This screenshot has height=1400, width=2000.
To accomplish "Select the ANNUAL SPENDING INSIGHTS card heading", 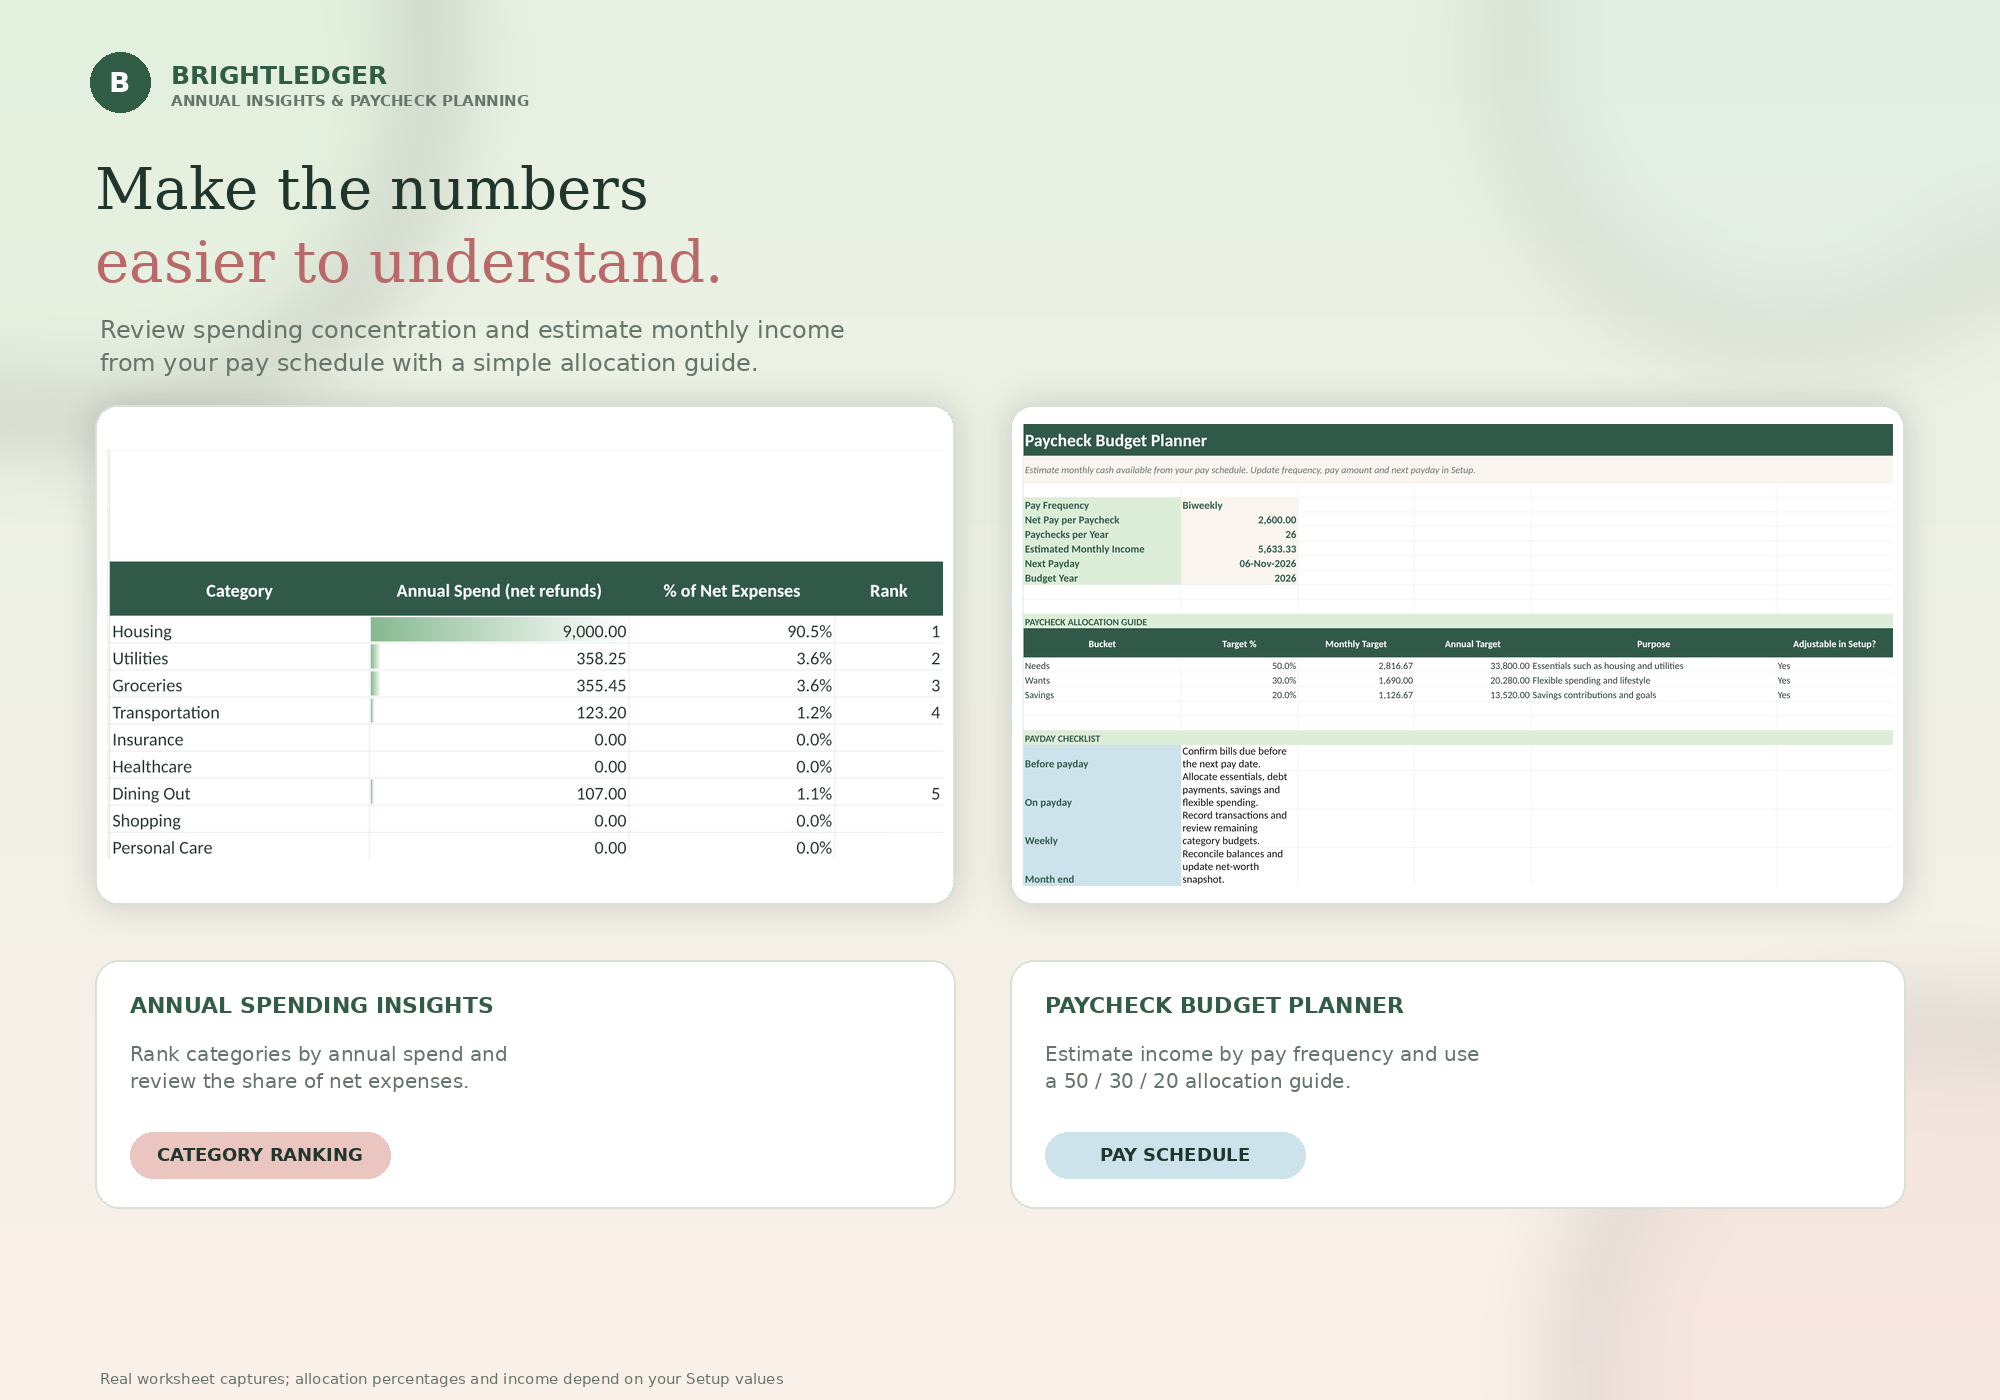I will [x=312, y=1005].
